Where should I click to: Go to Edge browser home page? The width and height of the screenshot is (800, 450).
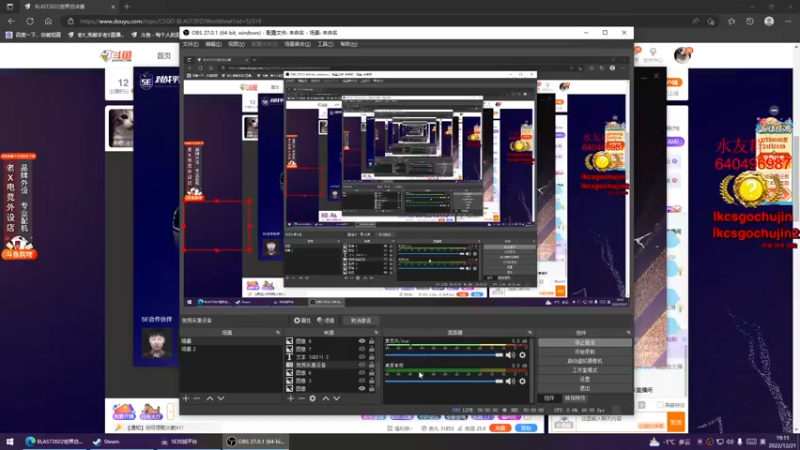coord(48,21)
